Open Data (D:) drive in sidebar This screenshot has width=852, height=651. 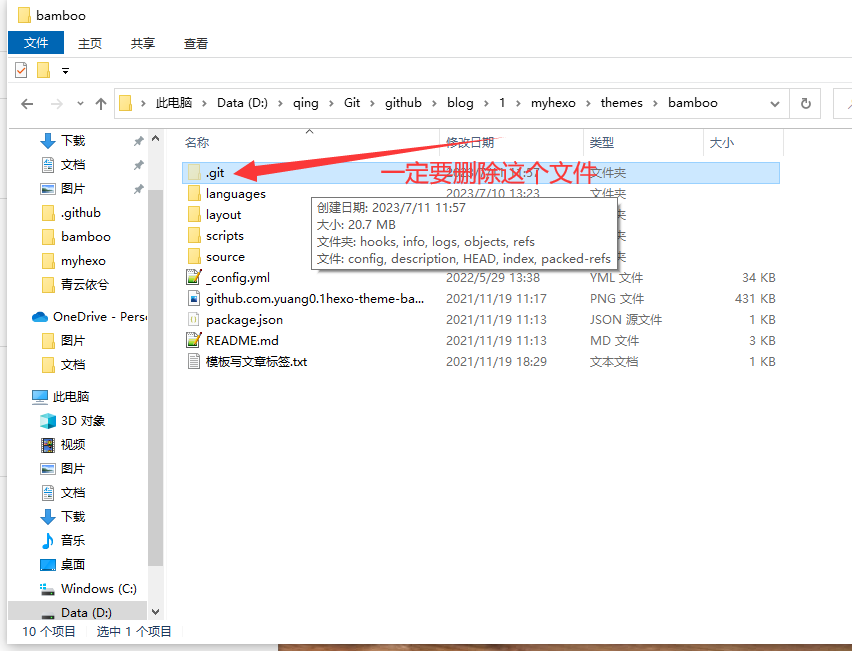[x=86, y=612]
